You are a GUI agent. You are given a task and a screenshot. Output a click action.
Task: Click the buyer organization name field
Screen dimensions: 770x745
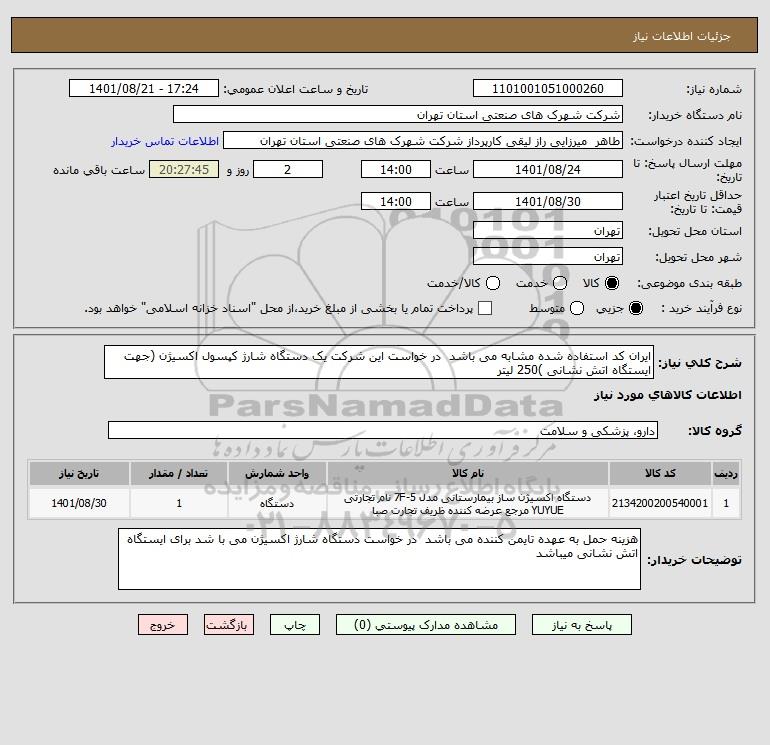point(398,114)
